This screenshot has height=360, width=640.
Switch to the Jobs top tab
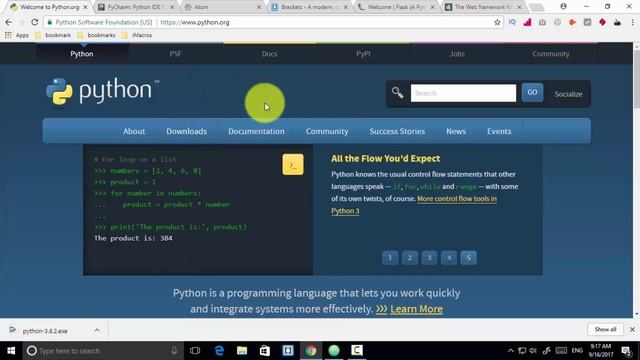(457, 53)
